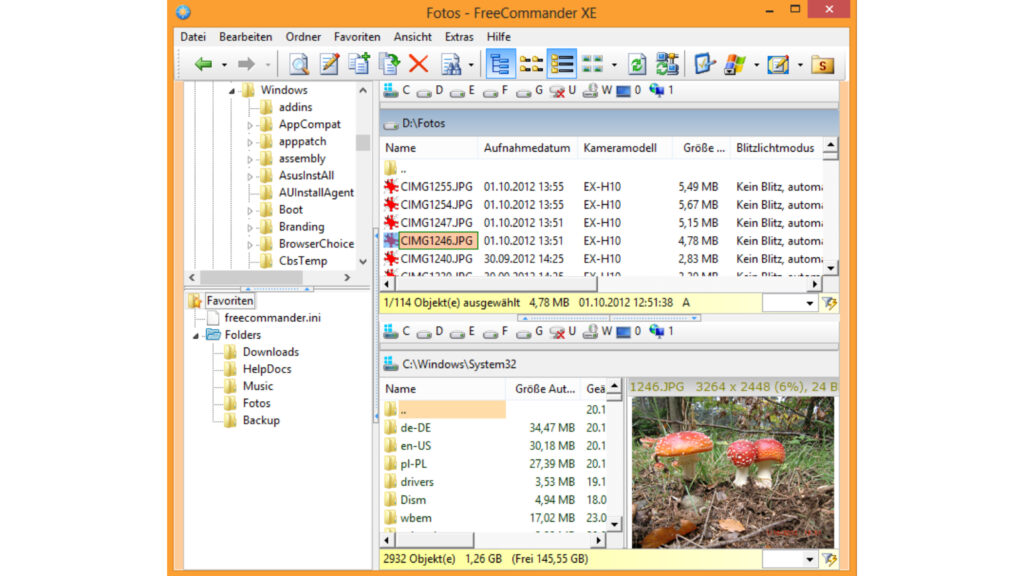Select drive F in bottom panel

tap(496, 332)
